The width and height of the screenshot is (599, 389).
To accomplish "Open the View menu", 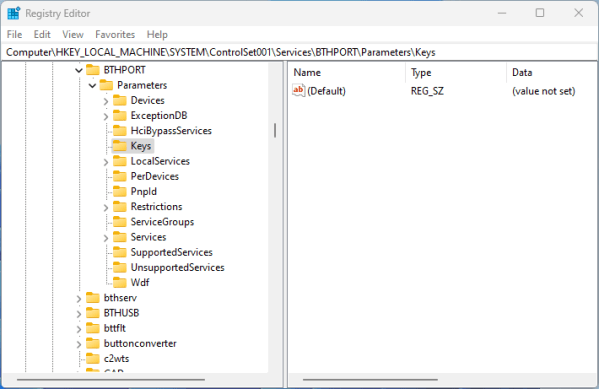I will click(x=73, y=34).
